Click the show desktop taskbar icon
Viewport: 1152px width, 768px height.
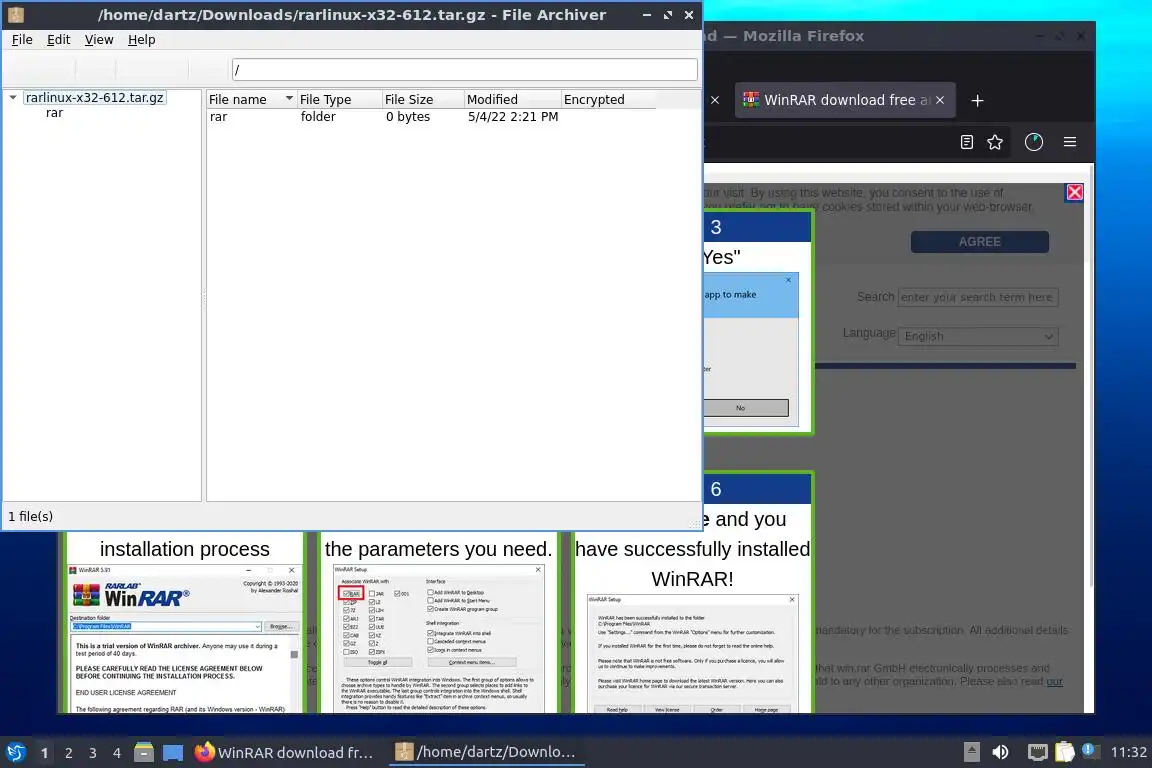click(x=173, y=753)
